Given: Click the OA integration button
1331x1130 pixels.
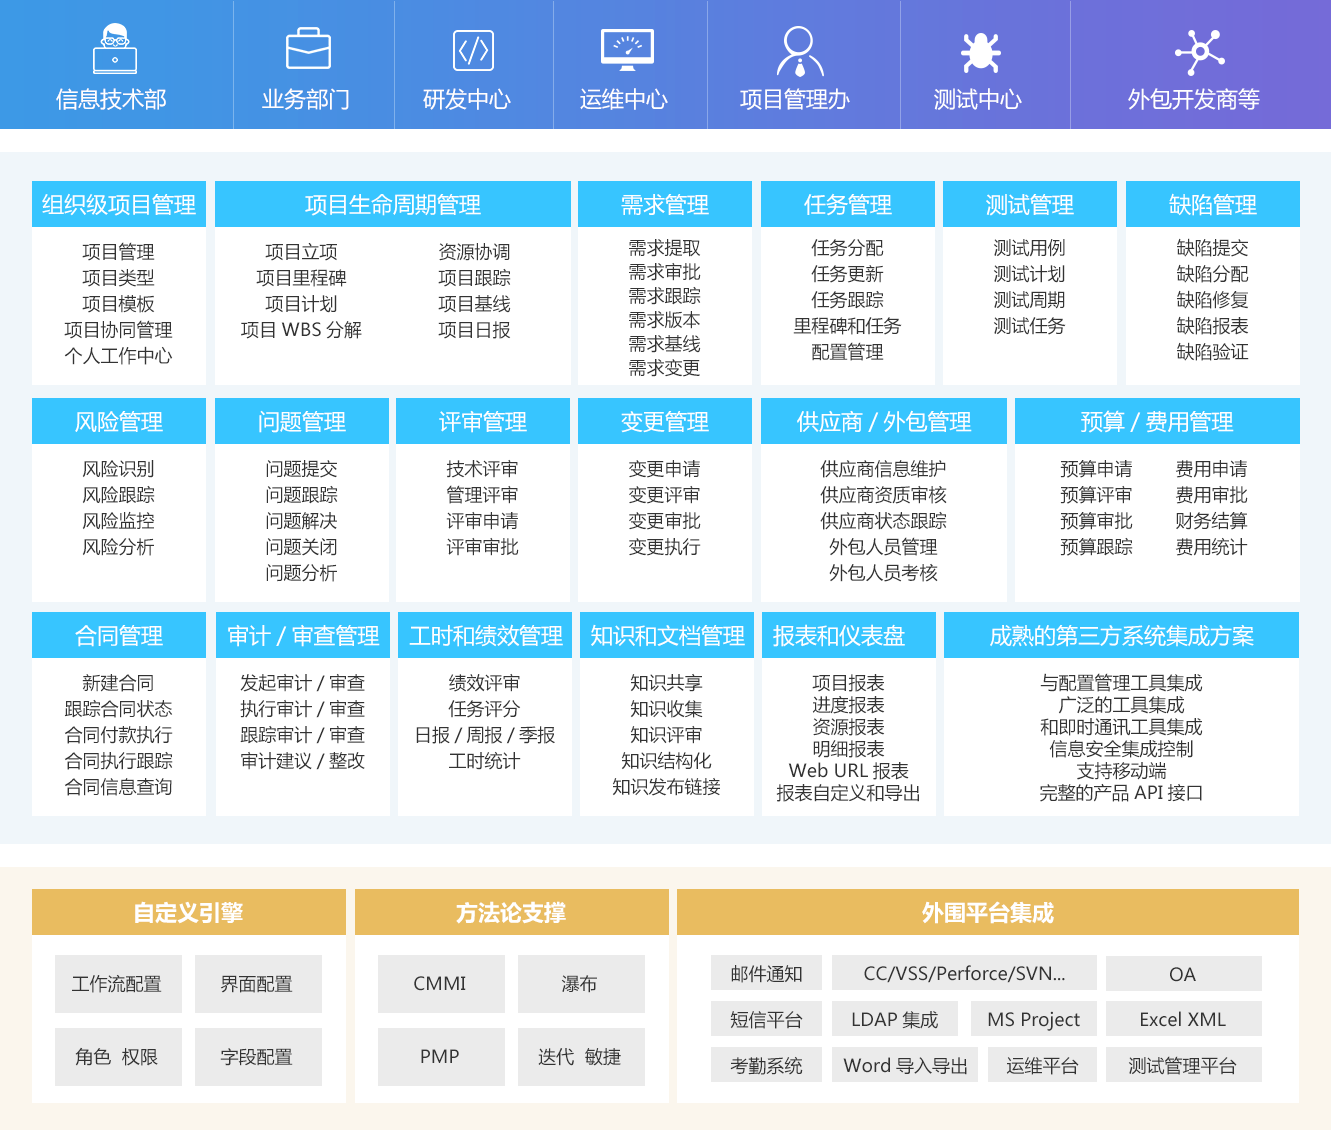Looking at the screenshot, I should click(x=1184, y=973).
